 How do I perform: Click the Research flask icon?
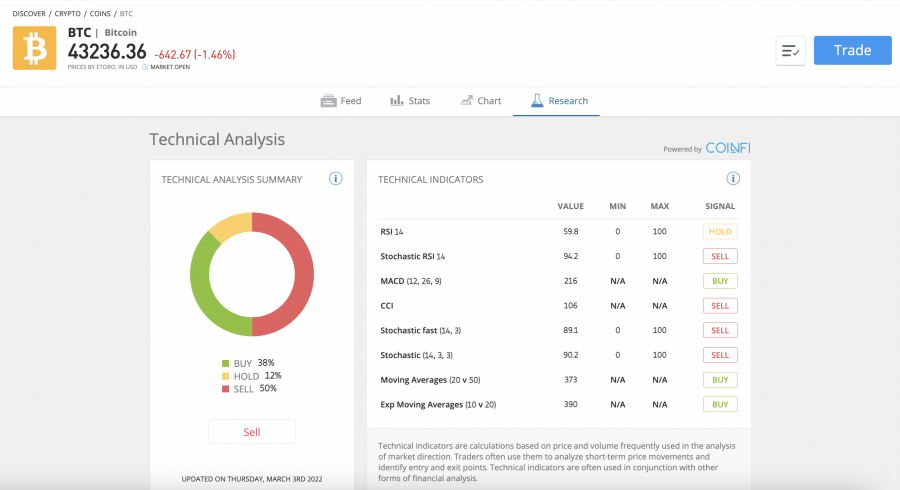pos(537,100)
